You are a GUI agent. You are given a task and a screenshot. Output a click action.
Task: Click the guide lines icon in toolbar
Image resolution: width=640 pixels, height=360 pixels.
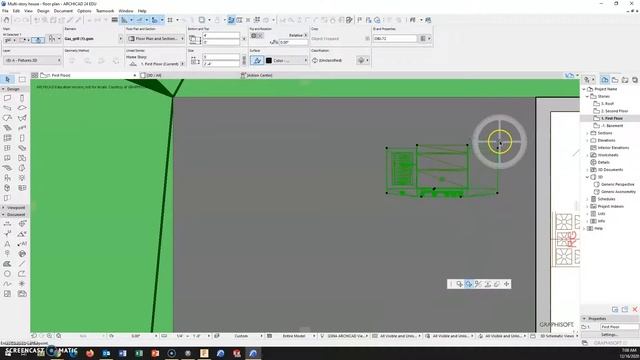click(x=124, y=20)
